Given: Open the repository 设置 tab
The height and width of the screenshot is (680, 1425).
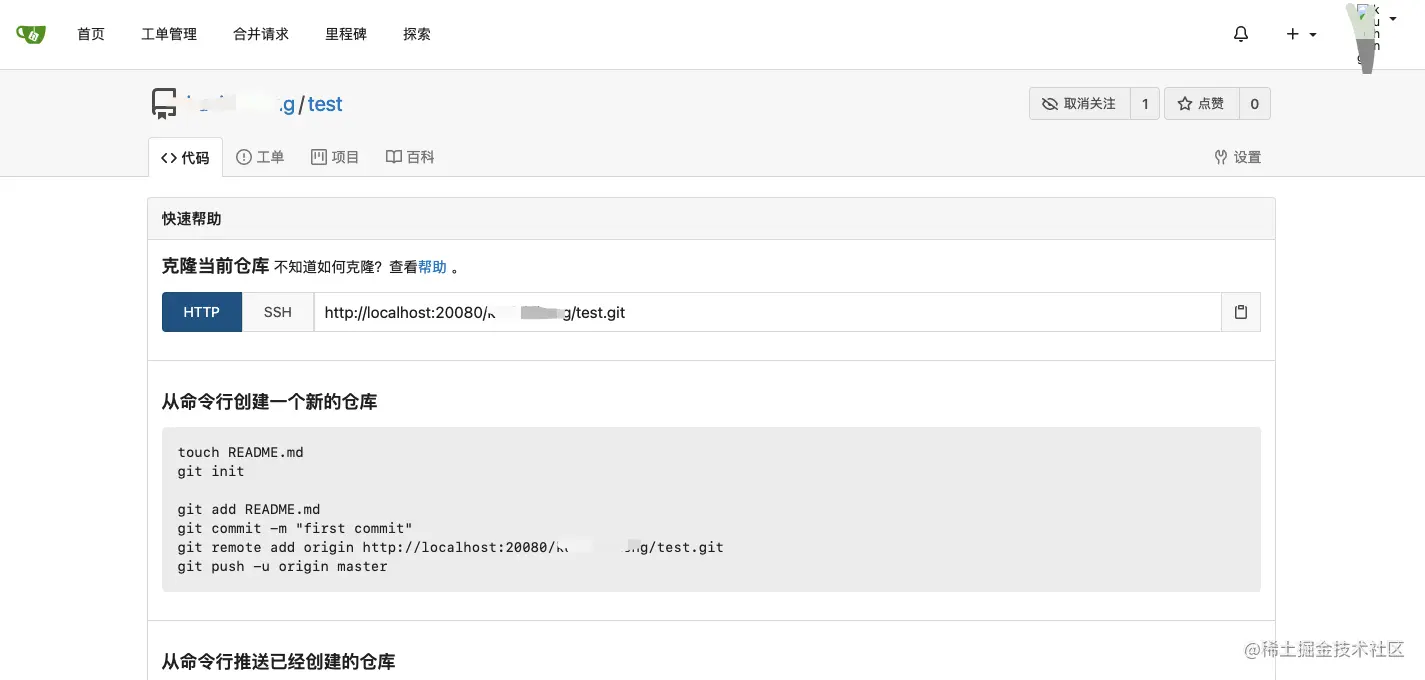Looking at the screenshot, I should click(x=1237, y=157).
